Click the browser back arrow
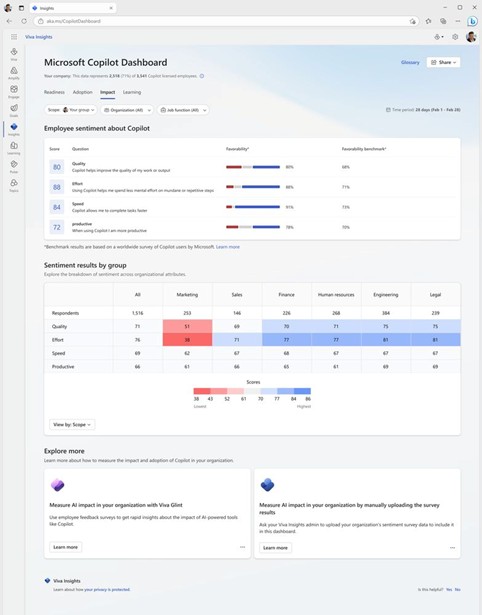The width and height of the screenshot is (482, 615). (9, 21)
